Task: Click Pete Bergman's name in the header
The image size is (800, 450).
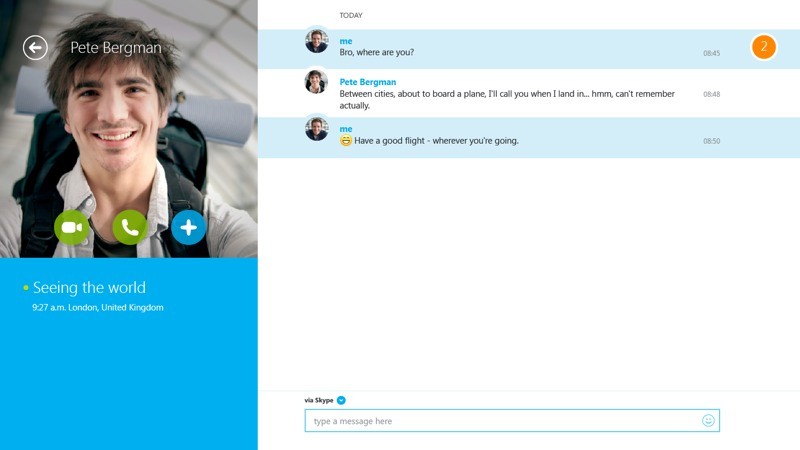Action: [116, 47]
